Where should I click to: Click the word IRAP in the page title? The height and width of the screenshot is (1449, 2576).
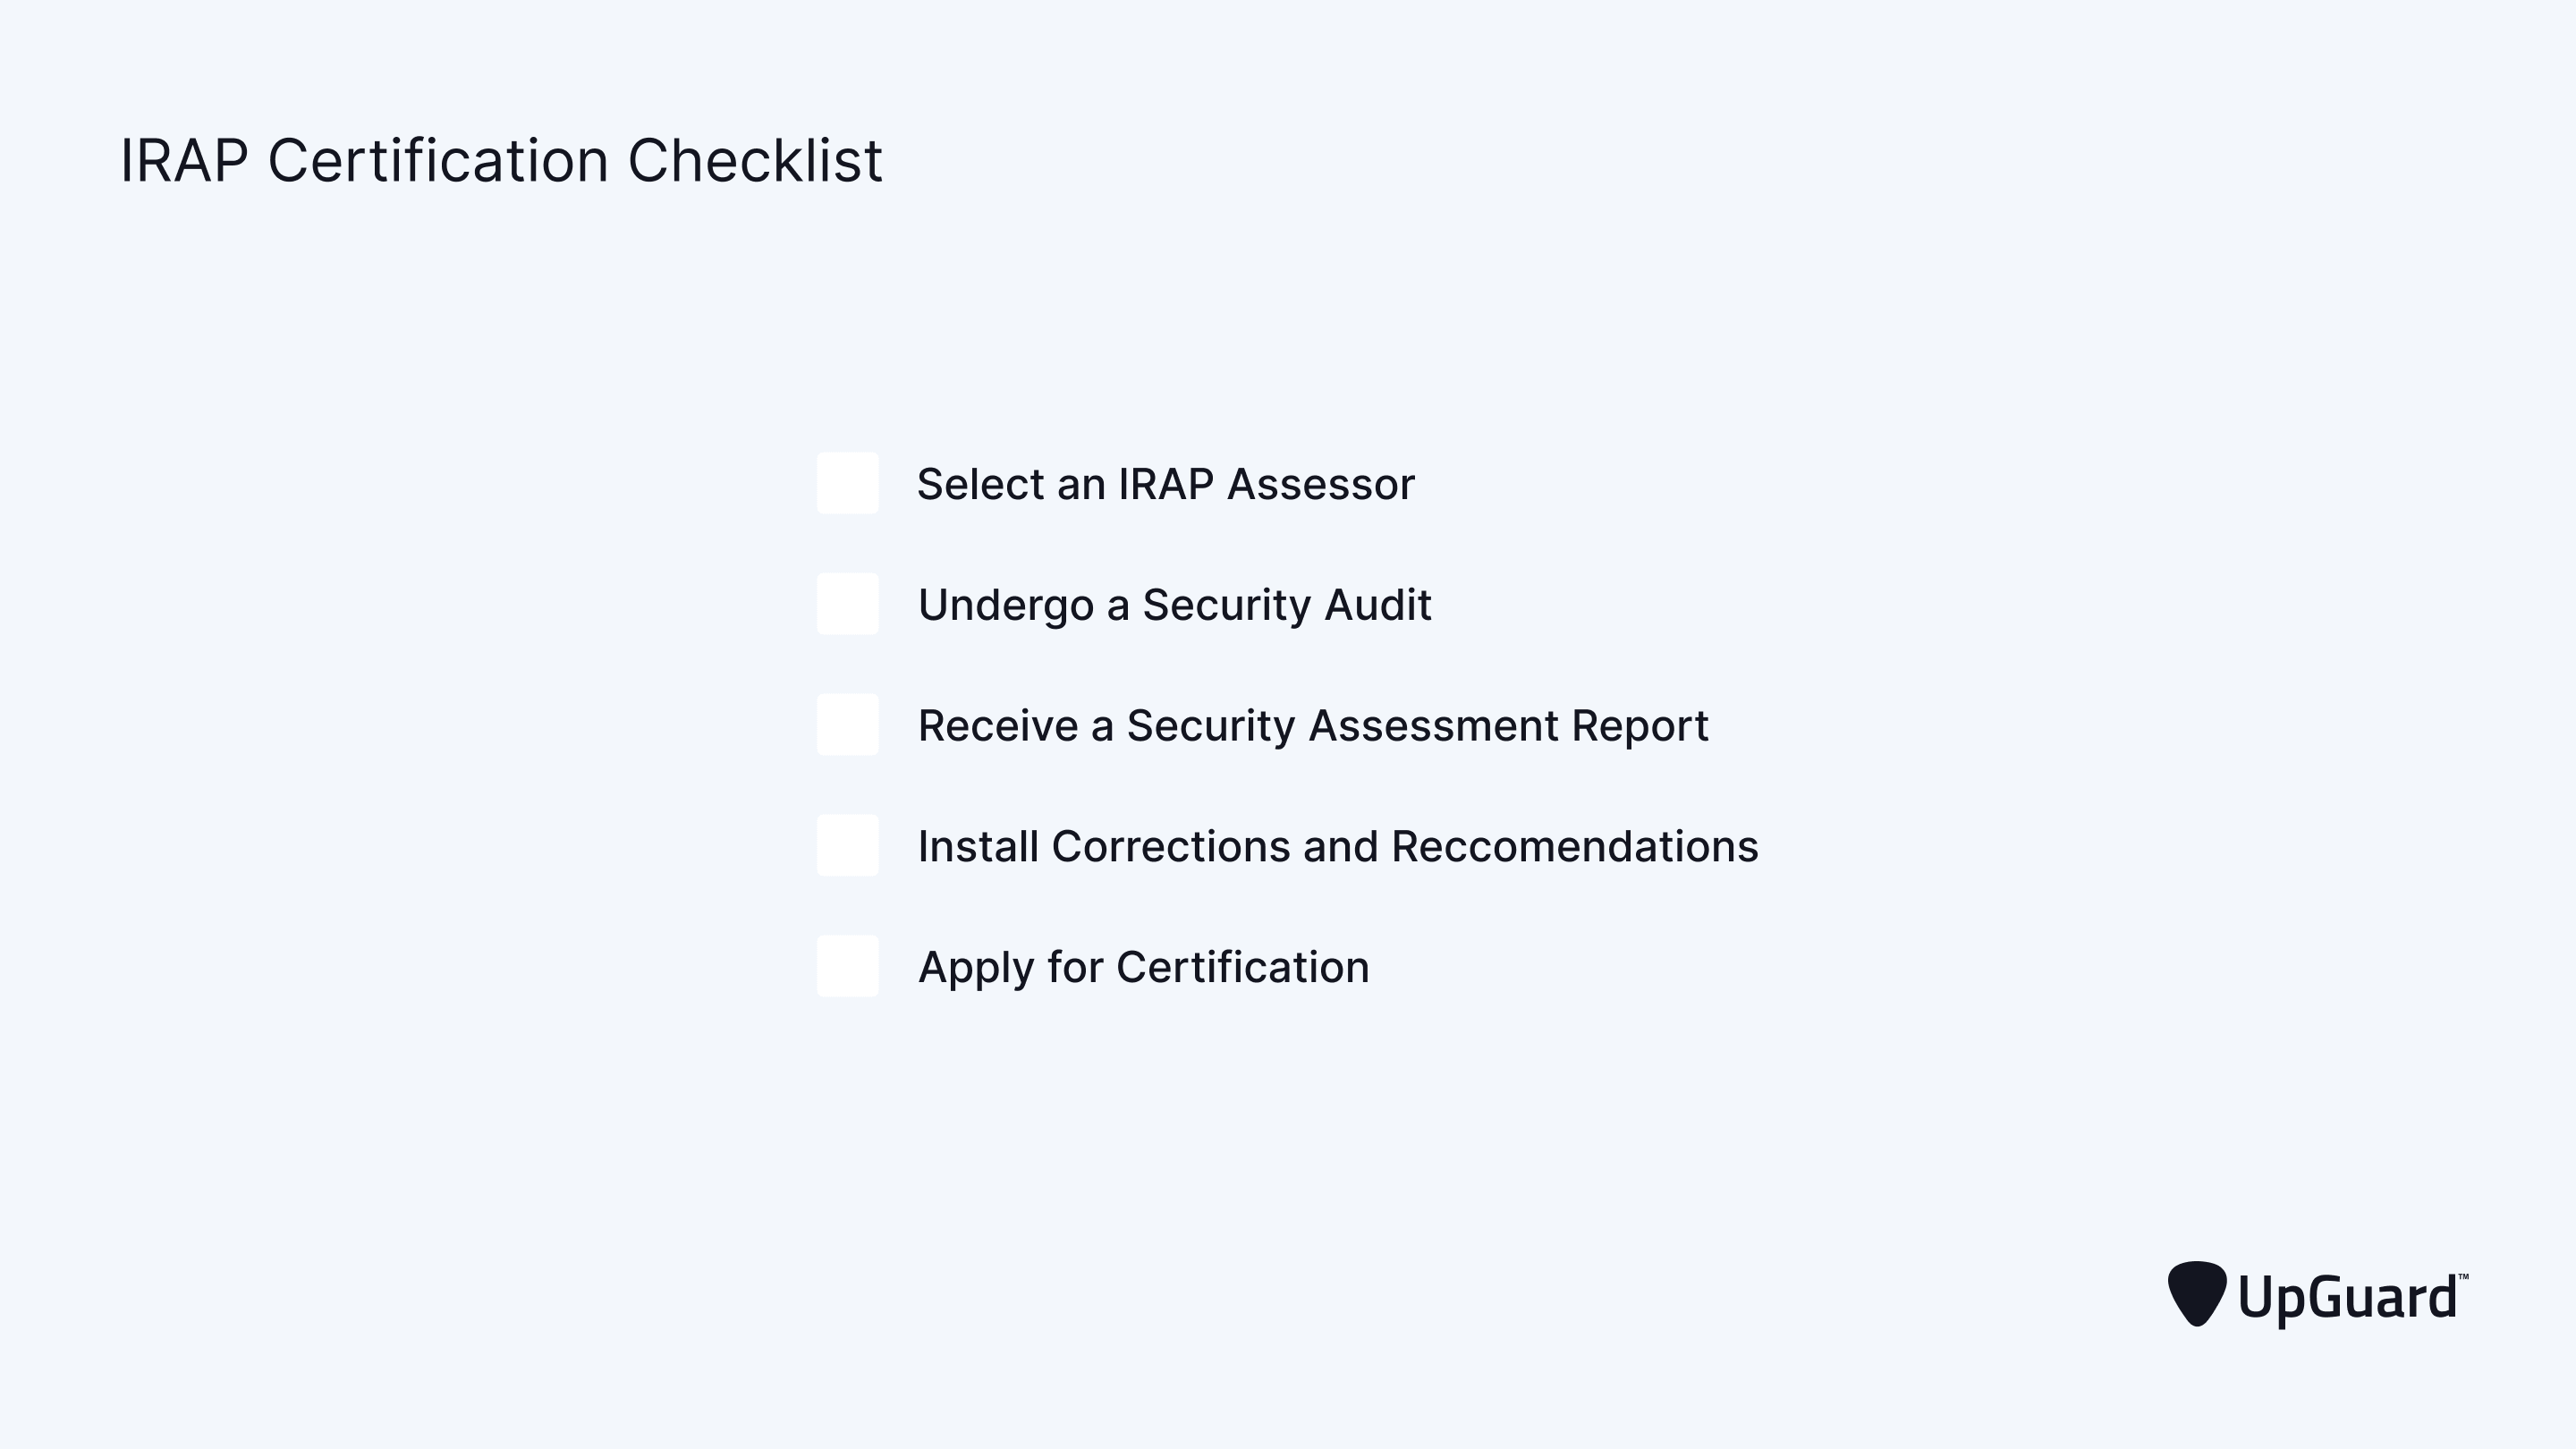184,160
